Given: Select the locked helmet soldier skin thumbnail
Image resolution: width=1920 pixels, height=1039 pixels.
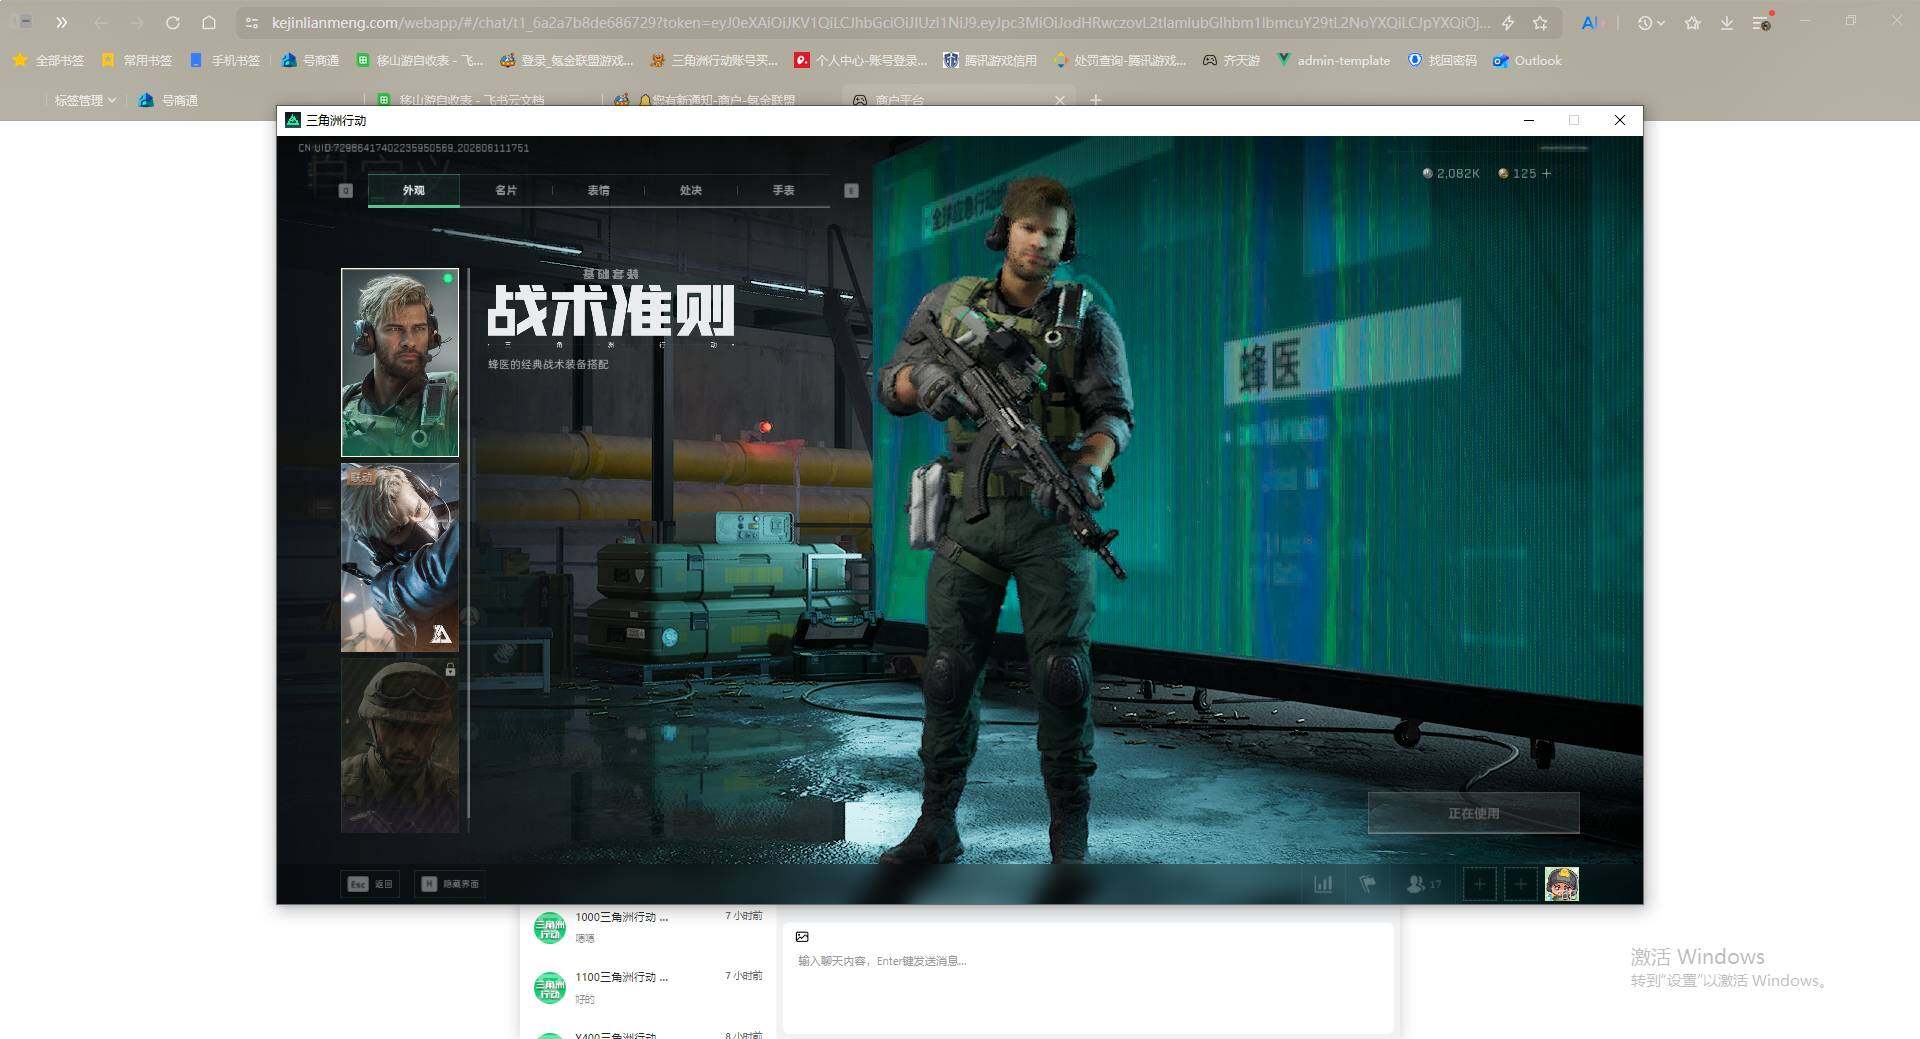Looking at the screenshot, I should coord(400,745).
